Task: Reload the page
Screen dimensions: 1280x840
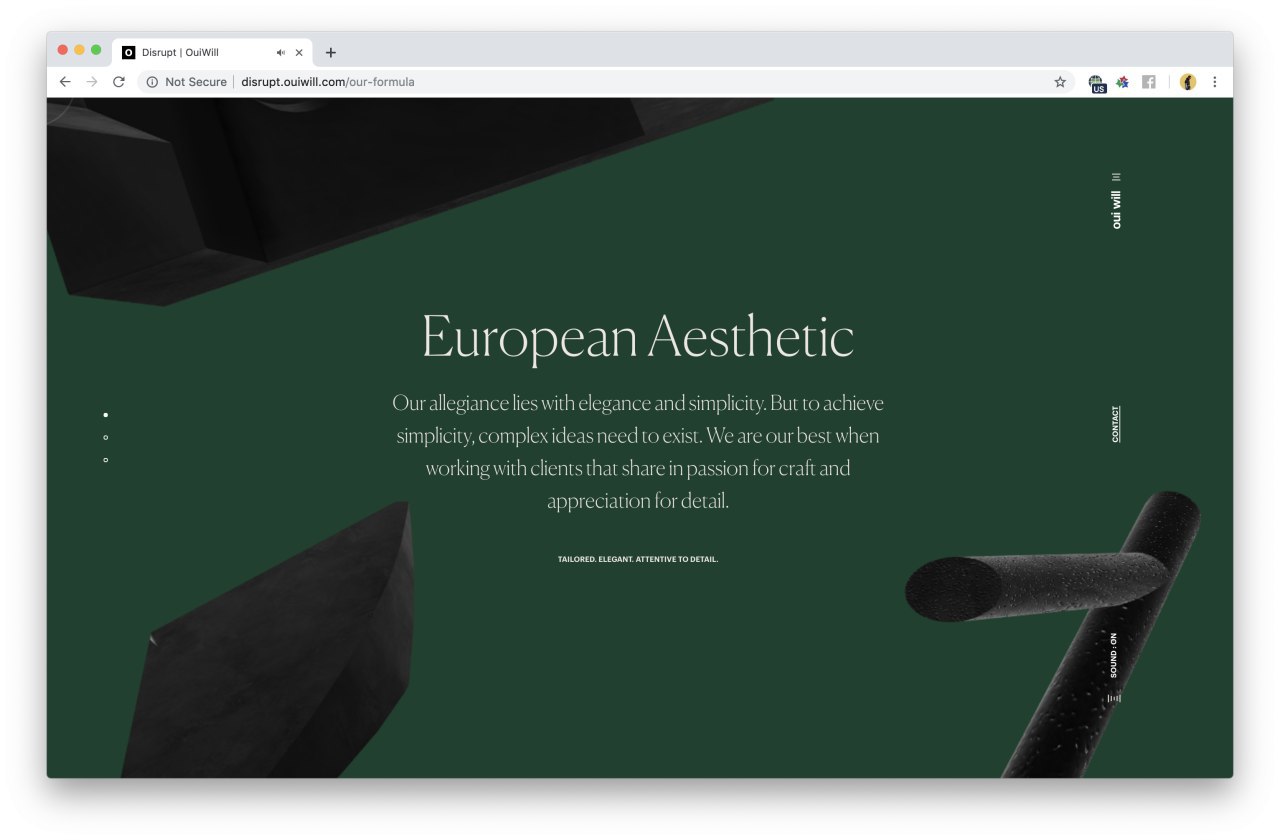Action: pos(119,82)
